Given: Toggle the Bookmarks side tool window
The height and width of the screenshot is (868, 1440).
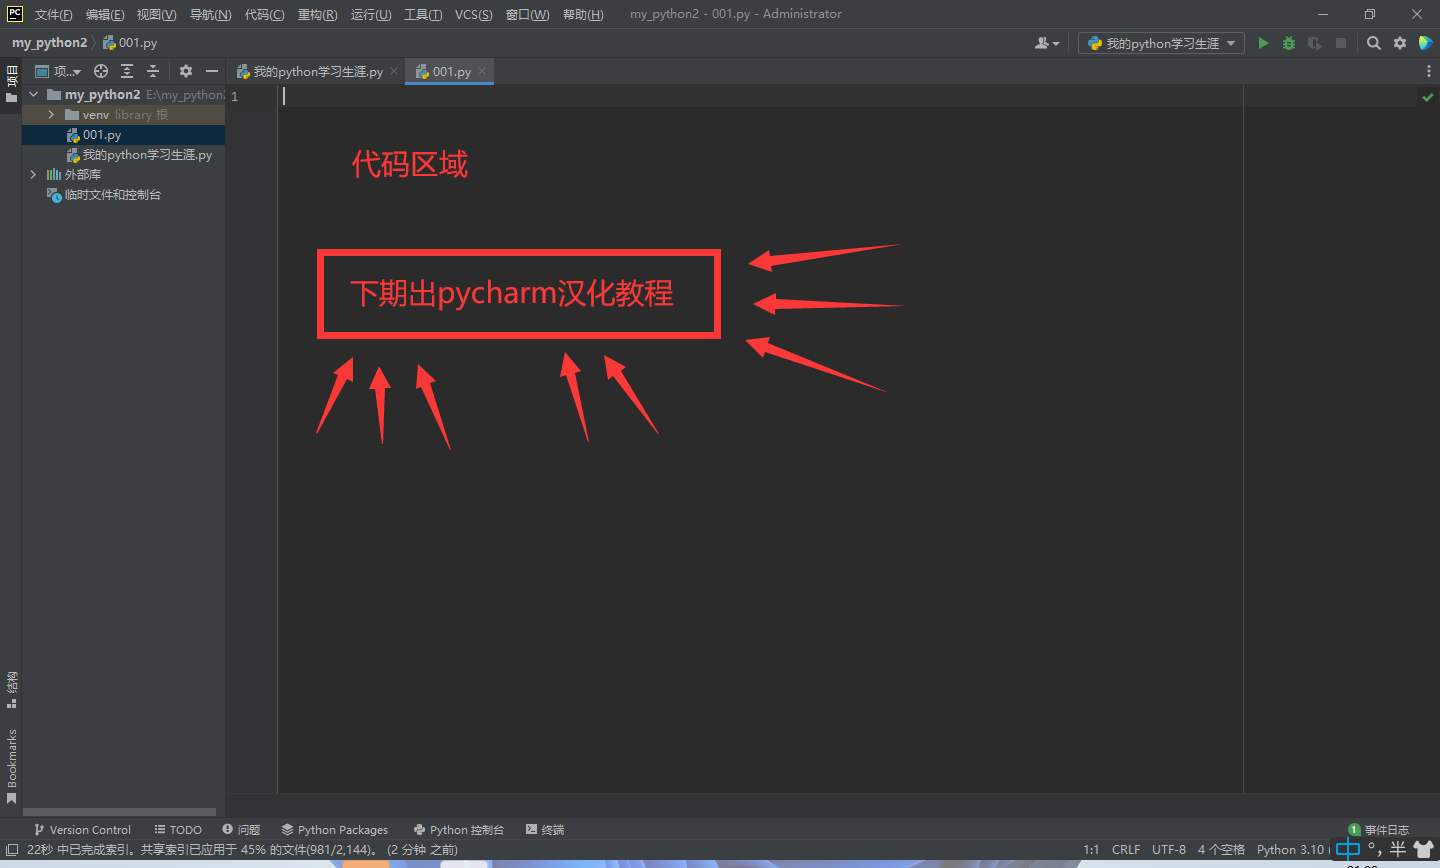Looking at the screenshot, I should [x=11, y=767].
